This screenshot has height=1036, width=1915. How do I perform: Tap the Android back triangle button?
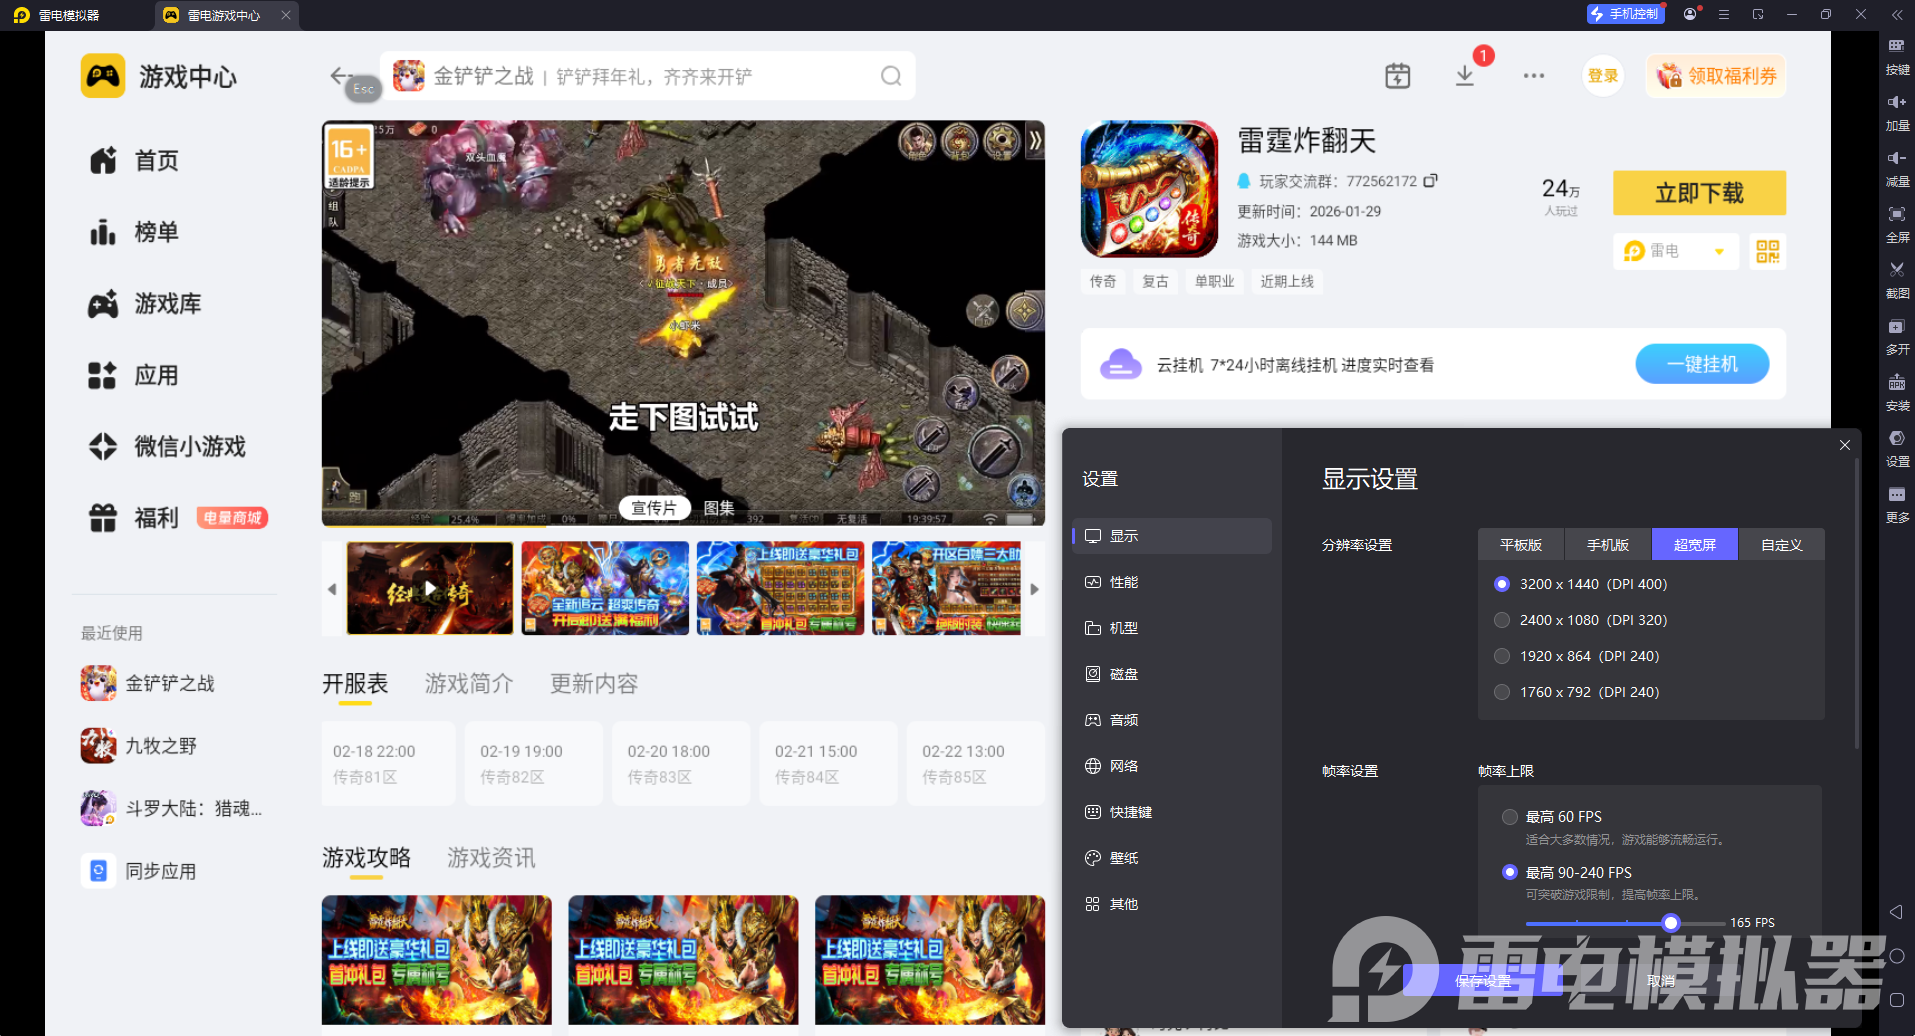coord(1896,912)
